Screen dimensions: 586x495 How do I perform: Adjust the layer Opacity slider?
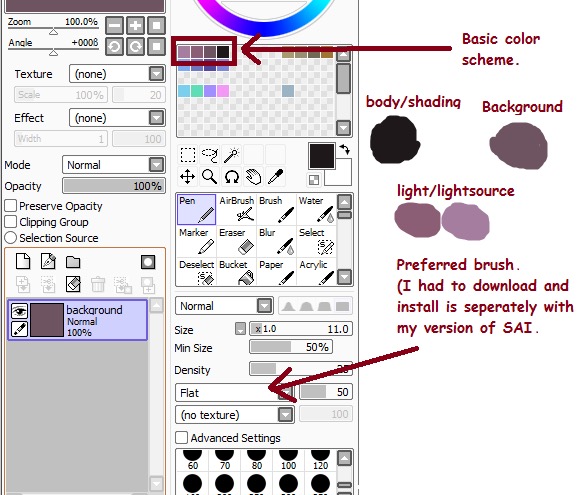(114, 186)
